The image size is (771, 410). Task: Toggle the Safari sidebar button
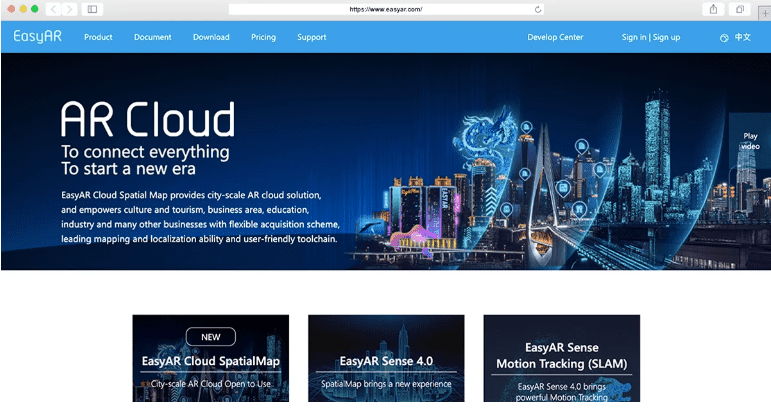click(x=92, y=9)
